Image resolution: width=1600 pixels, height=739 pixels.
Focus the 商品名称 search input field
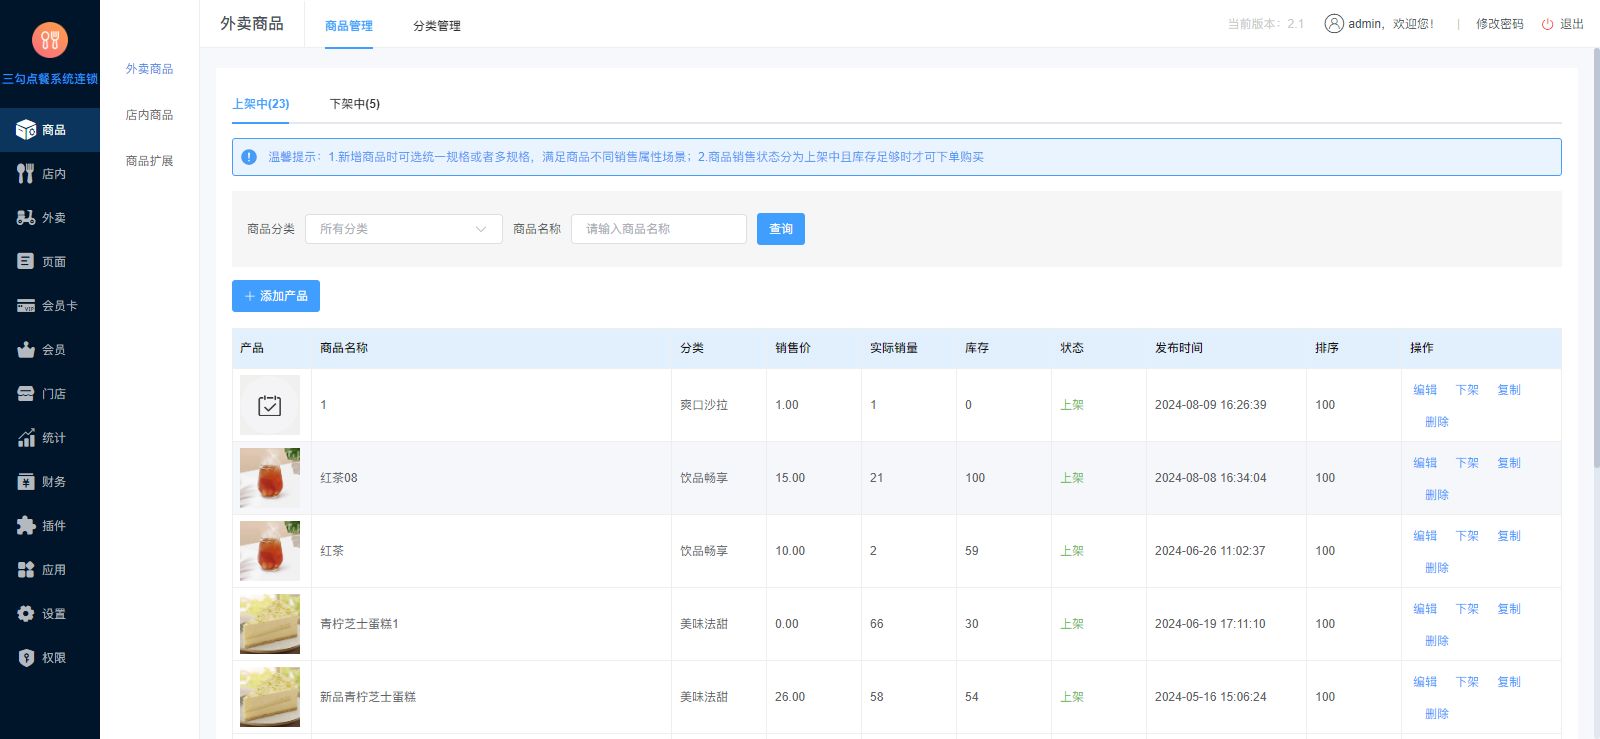(x=659, y=229)
